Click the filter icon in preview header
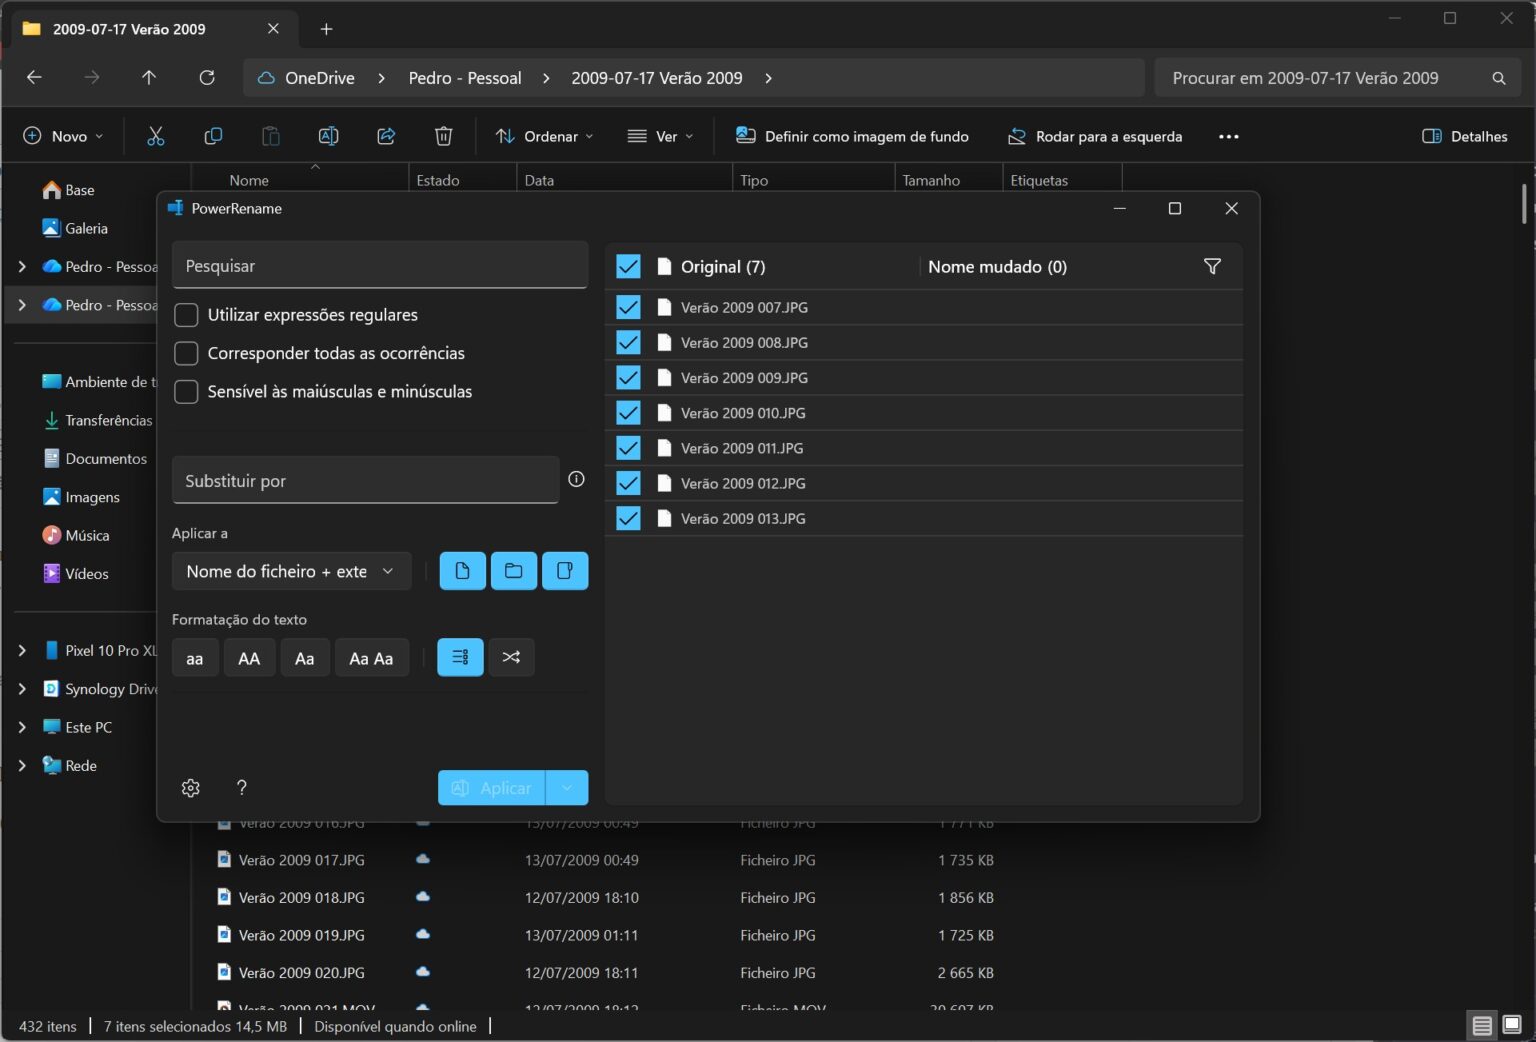The height and width of the screenshot is (1042, 1536). (1212, 267)
